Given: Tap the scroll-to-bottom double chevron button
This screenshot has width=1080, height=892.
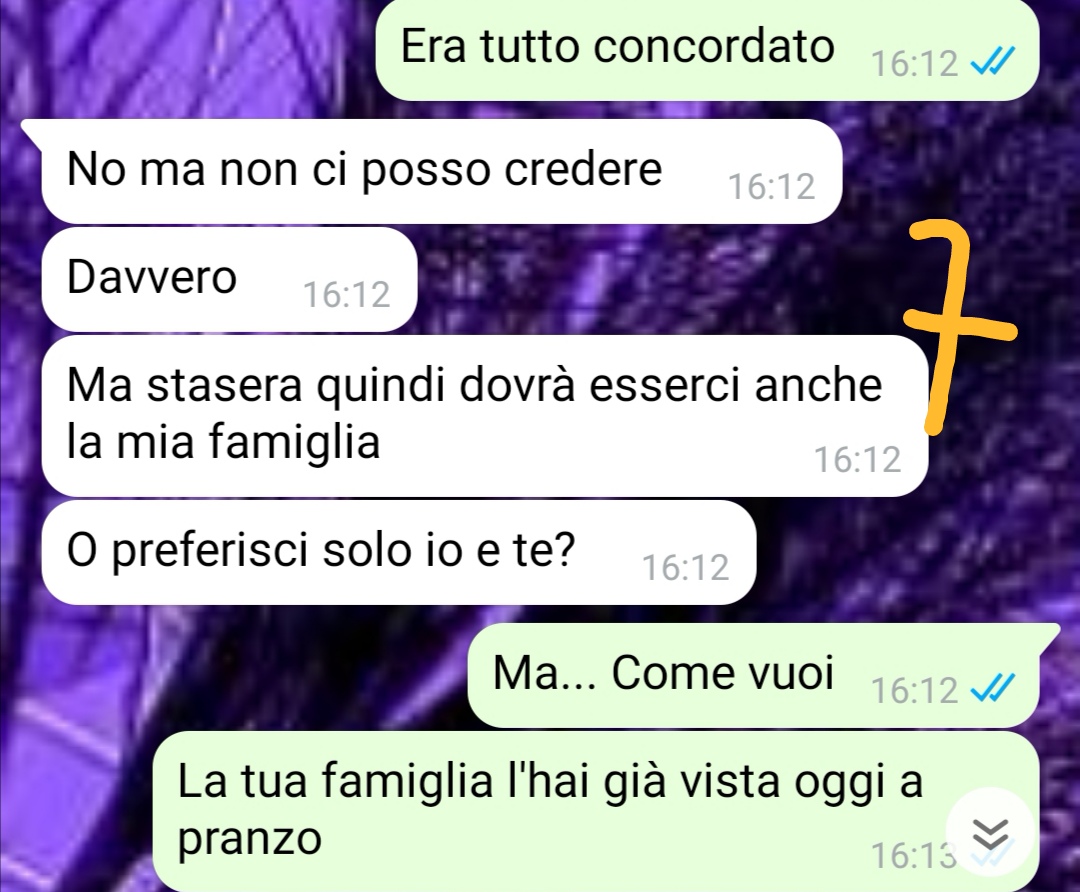Looking at the screenshot, I should 990,834.
